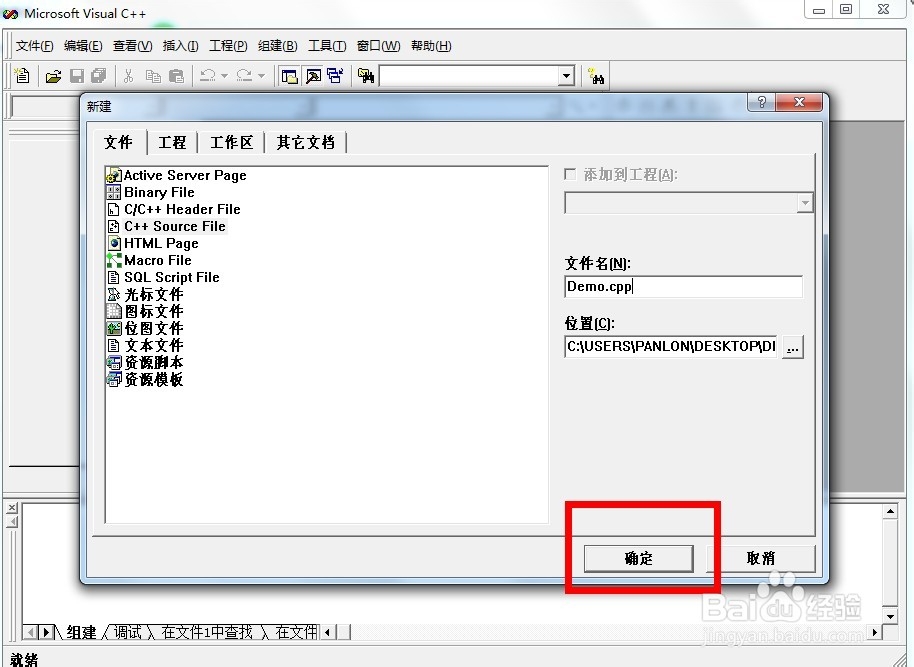Image resolution: width=914 pixels, height=667 pixels.
Task: Switch to the 工作区 tab
Action: [x=231, y=142]
